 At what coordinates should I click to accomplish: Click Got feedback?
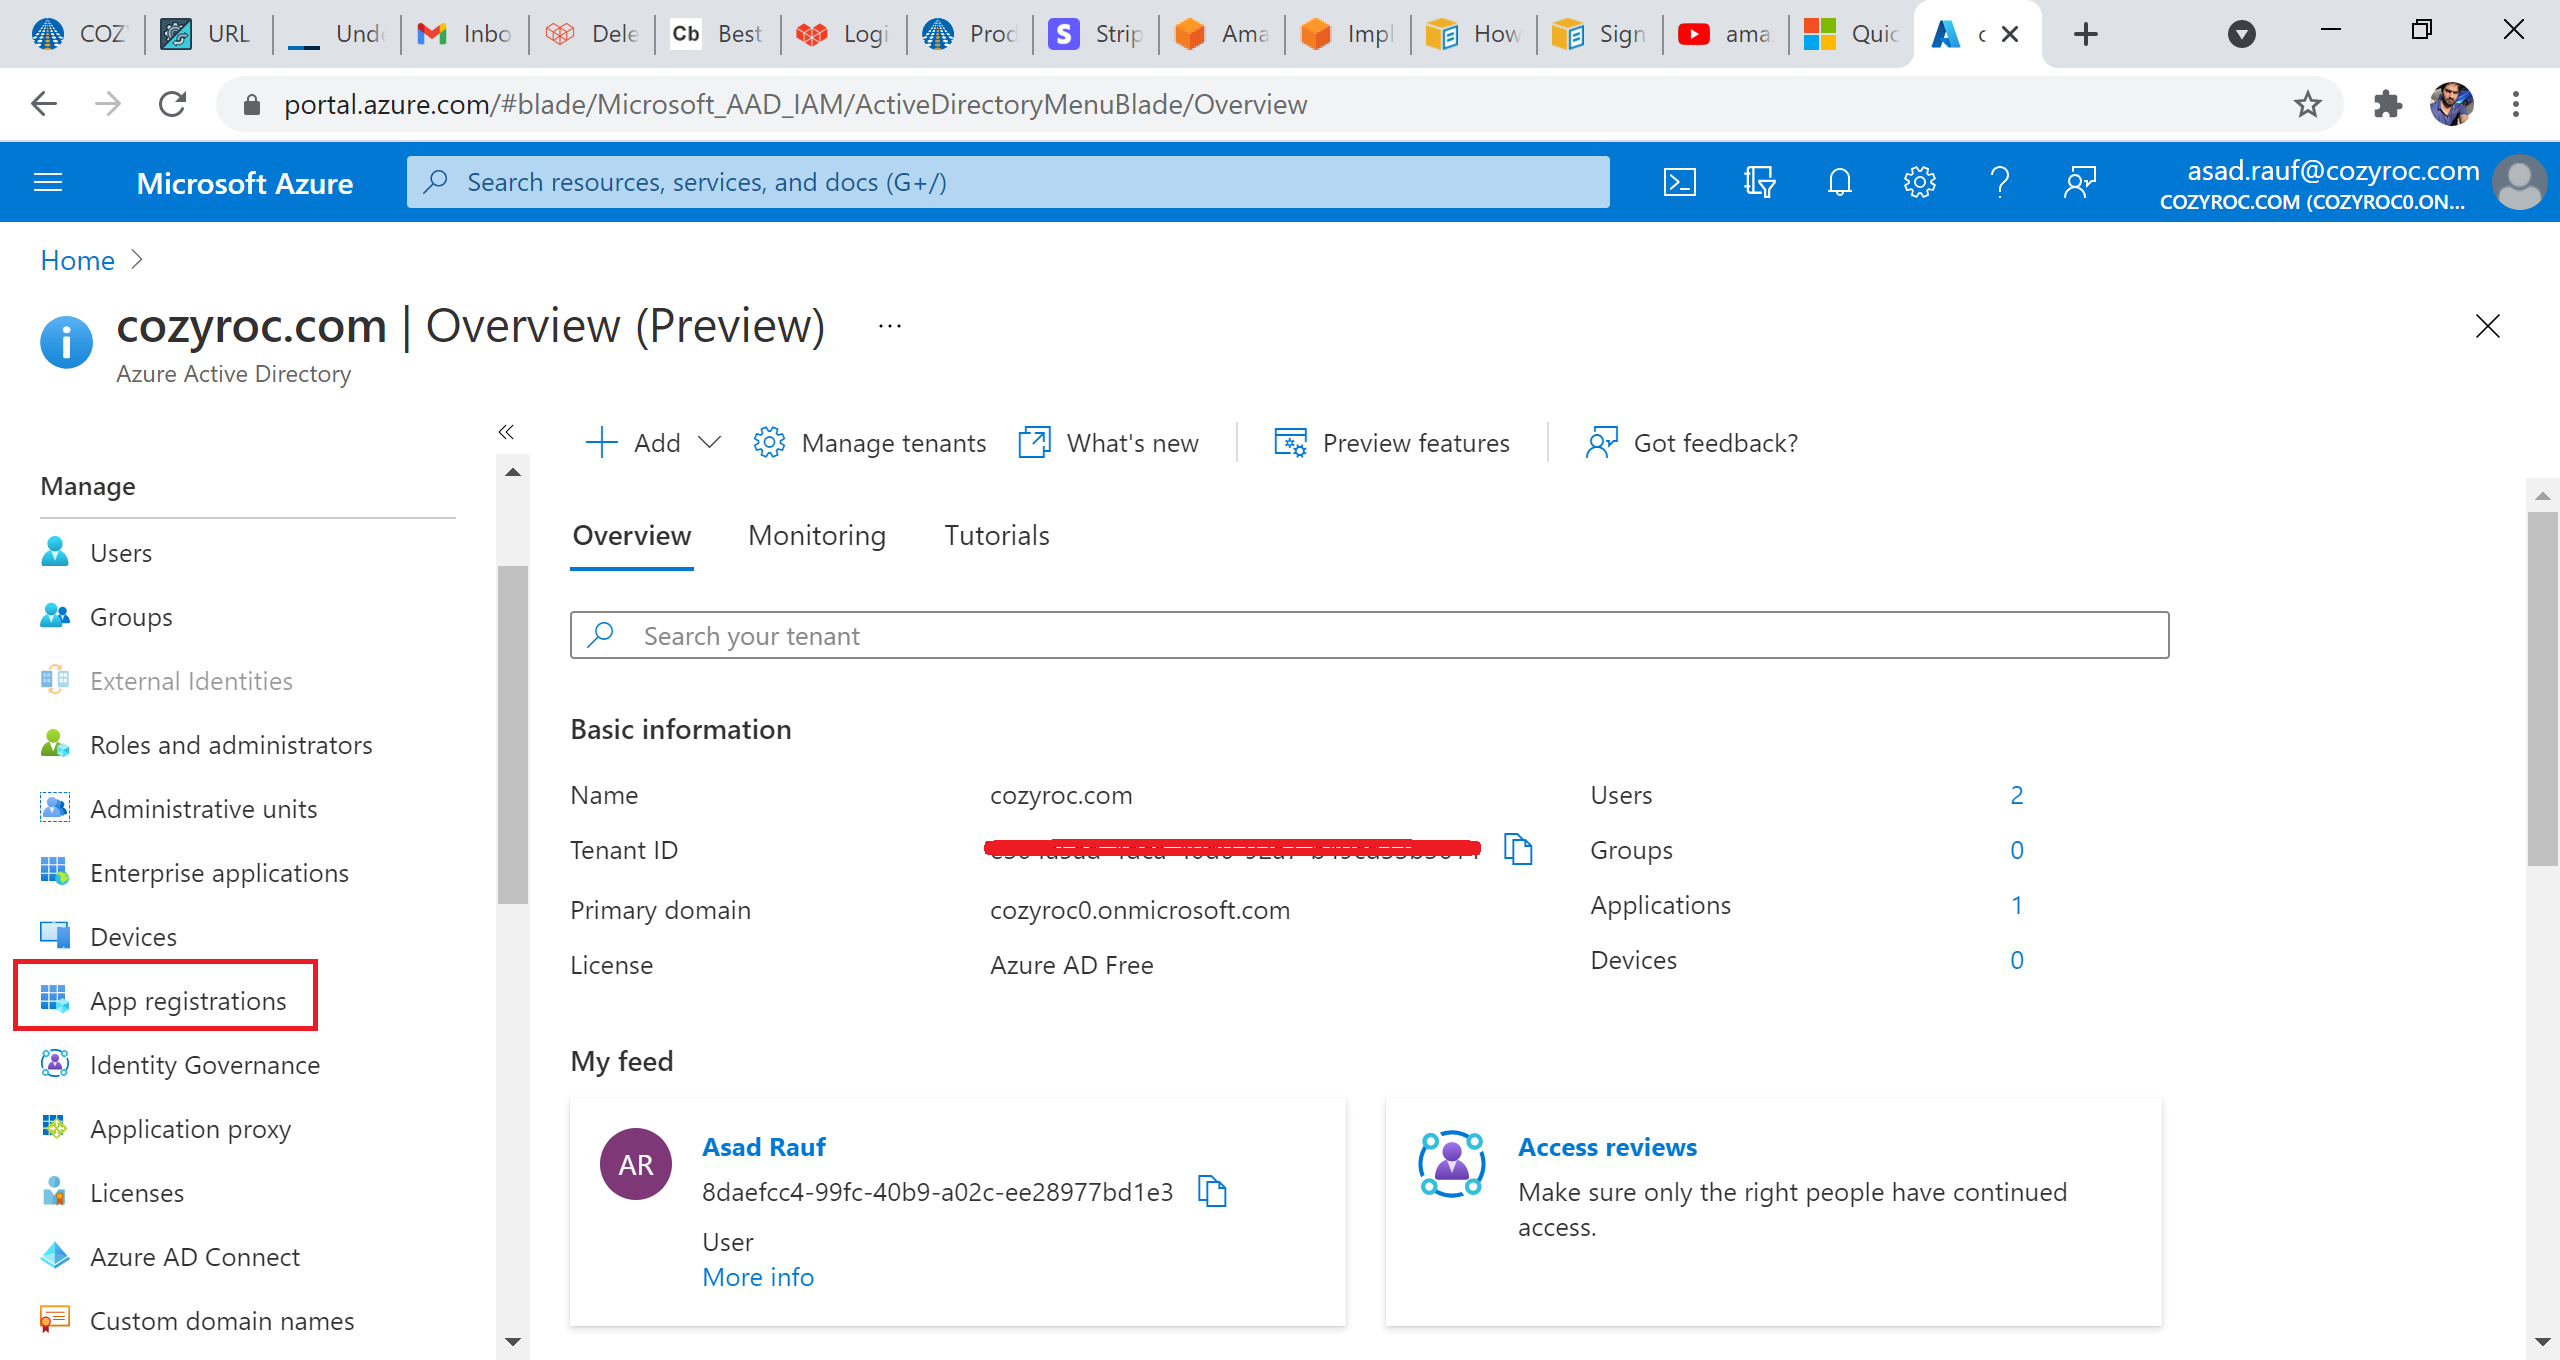pos(1692,442)
